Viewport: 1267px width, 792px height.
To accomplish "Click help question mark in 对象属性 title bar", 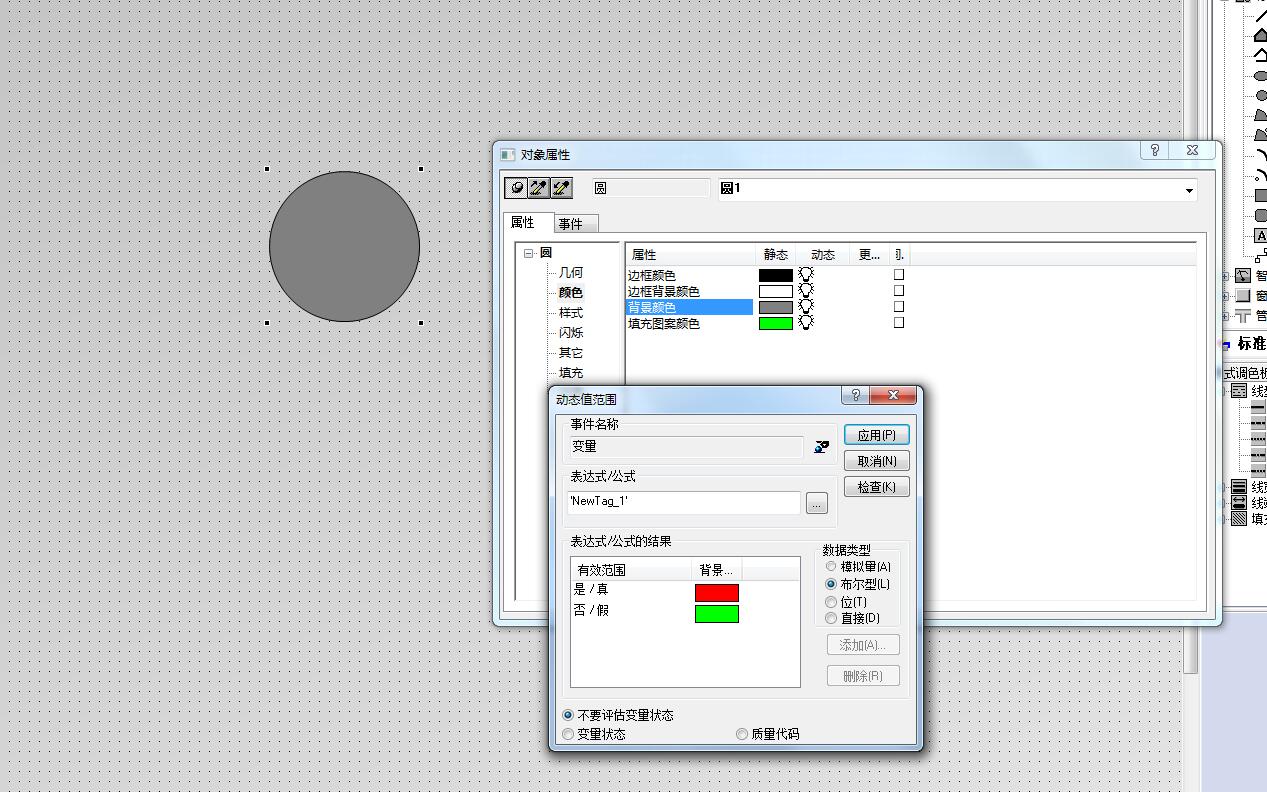I will [1155, 150].
